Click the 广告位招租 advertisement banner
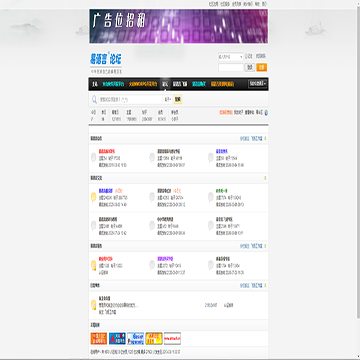360x360 pixels. point(179,26)
